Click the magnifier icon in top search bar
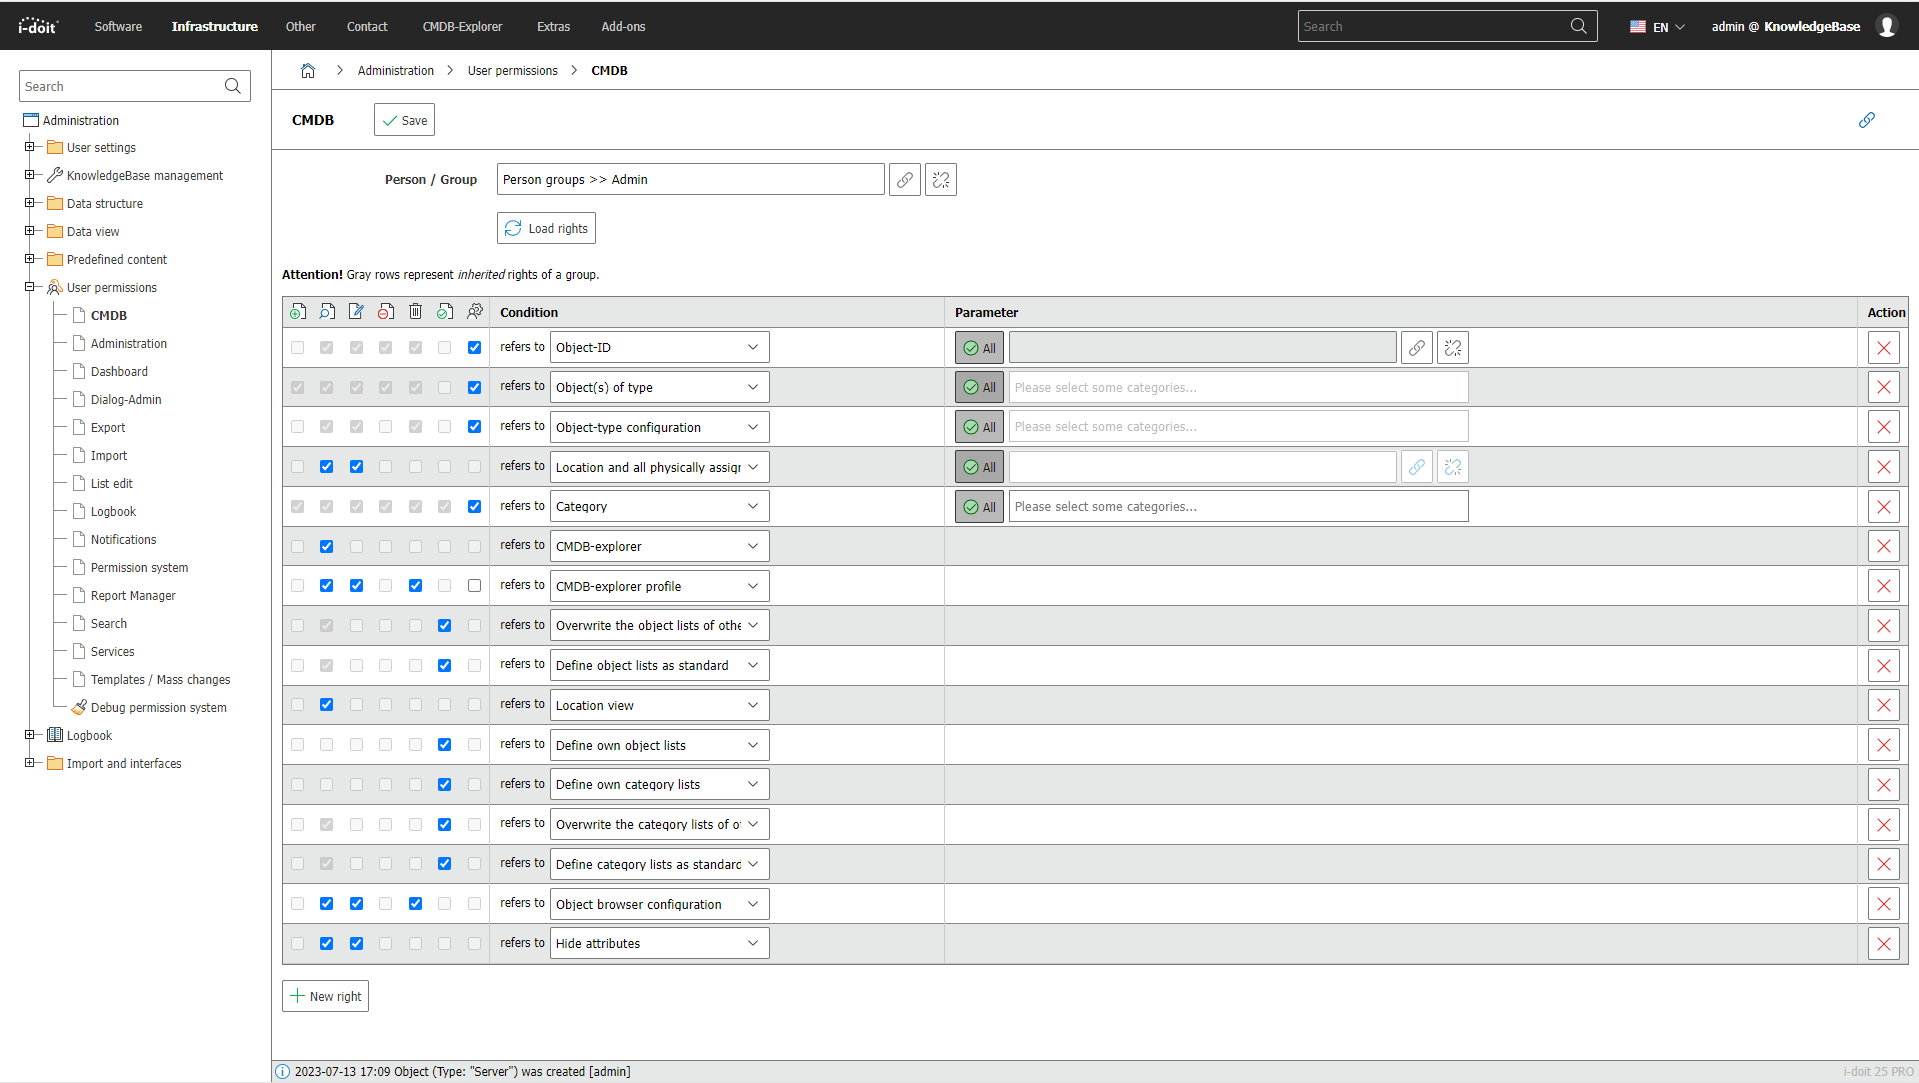This screenshot has width=1919, height=1083. (1578, 27)
